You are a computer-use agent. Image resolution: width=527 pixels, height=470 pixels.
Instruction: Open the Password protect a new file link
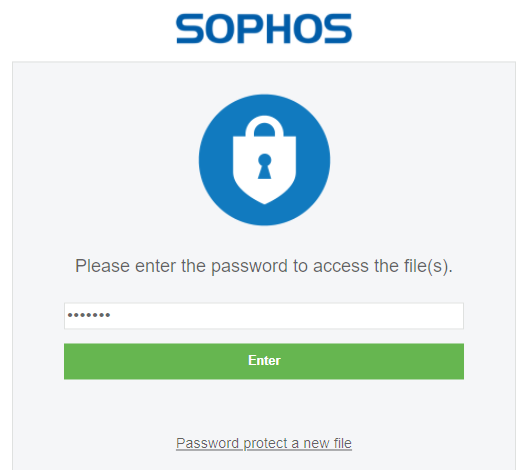[x=264, y=443]
